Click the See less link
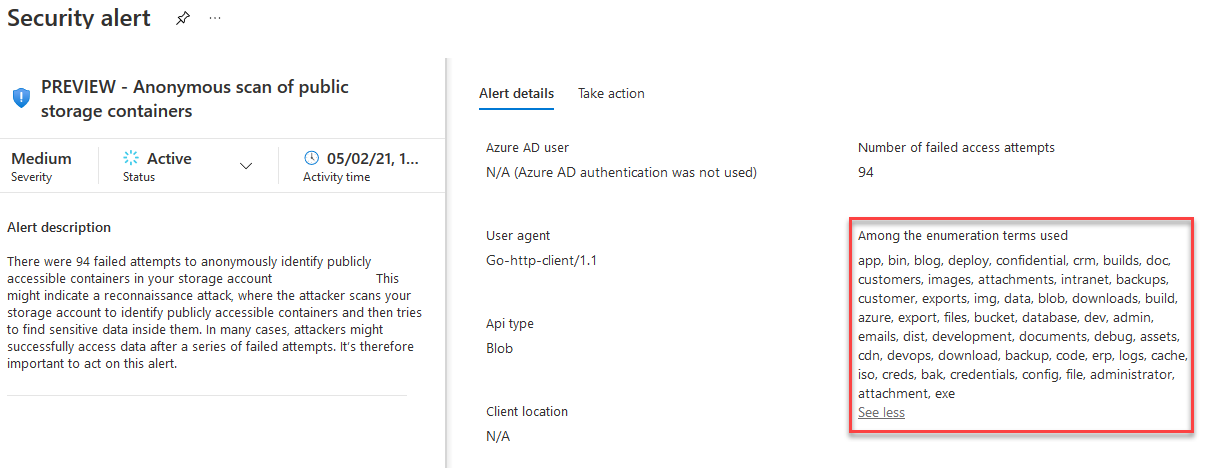 coord(881,412)
